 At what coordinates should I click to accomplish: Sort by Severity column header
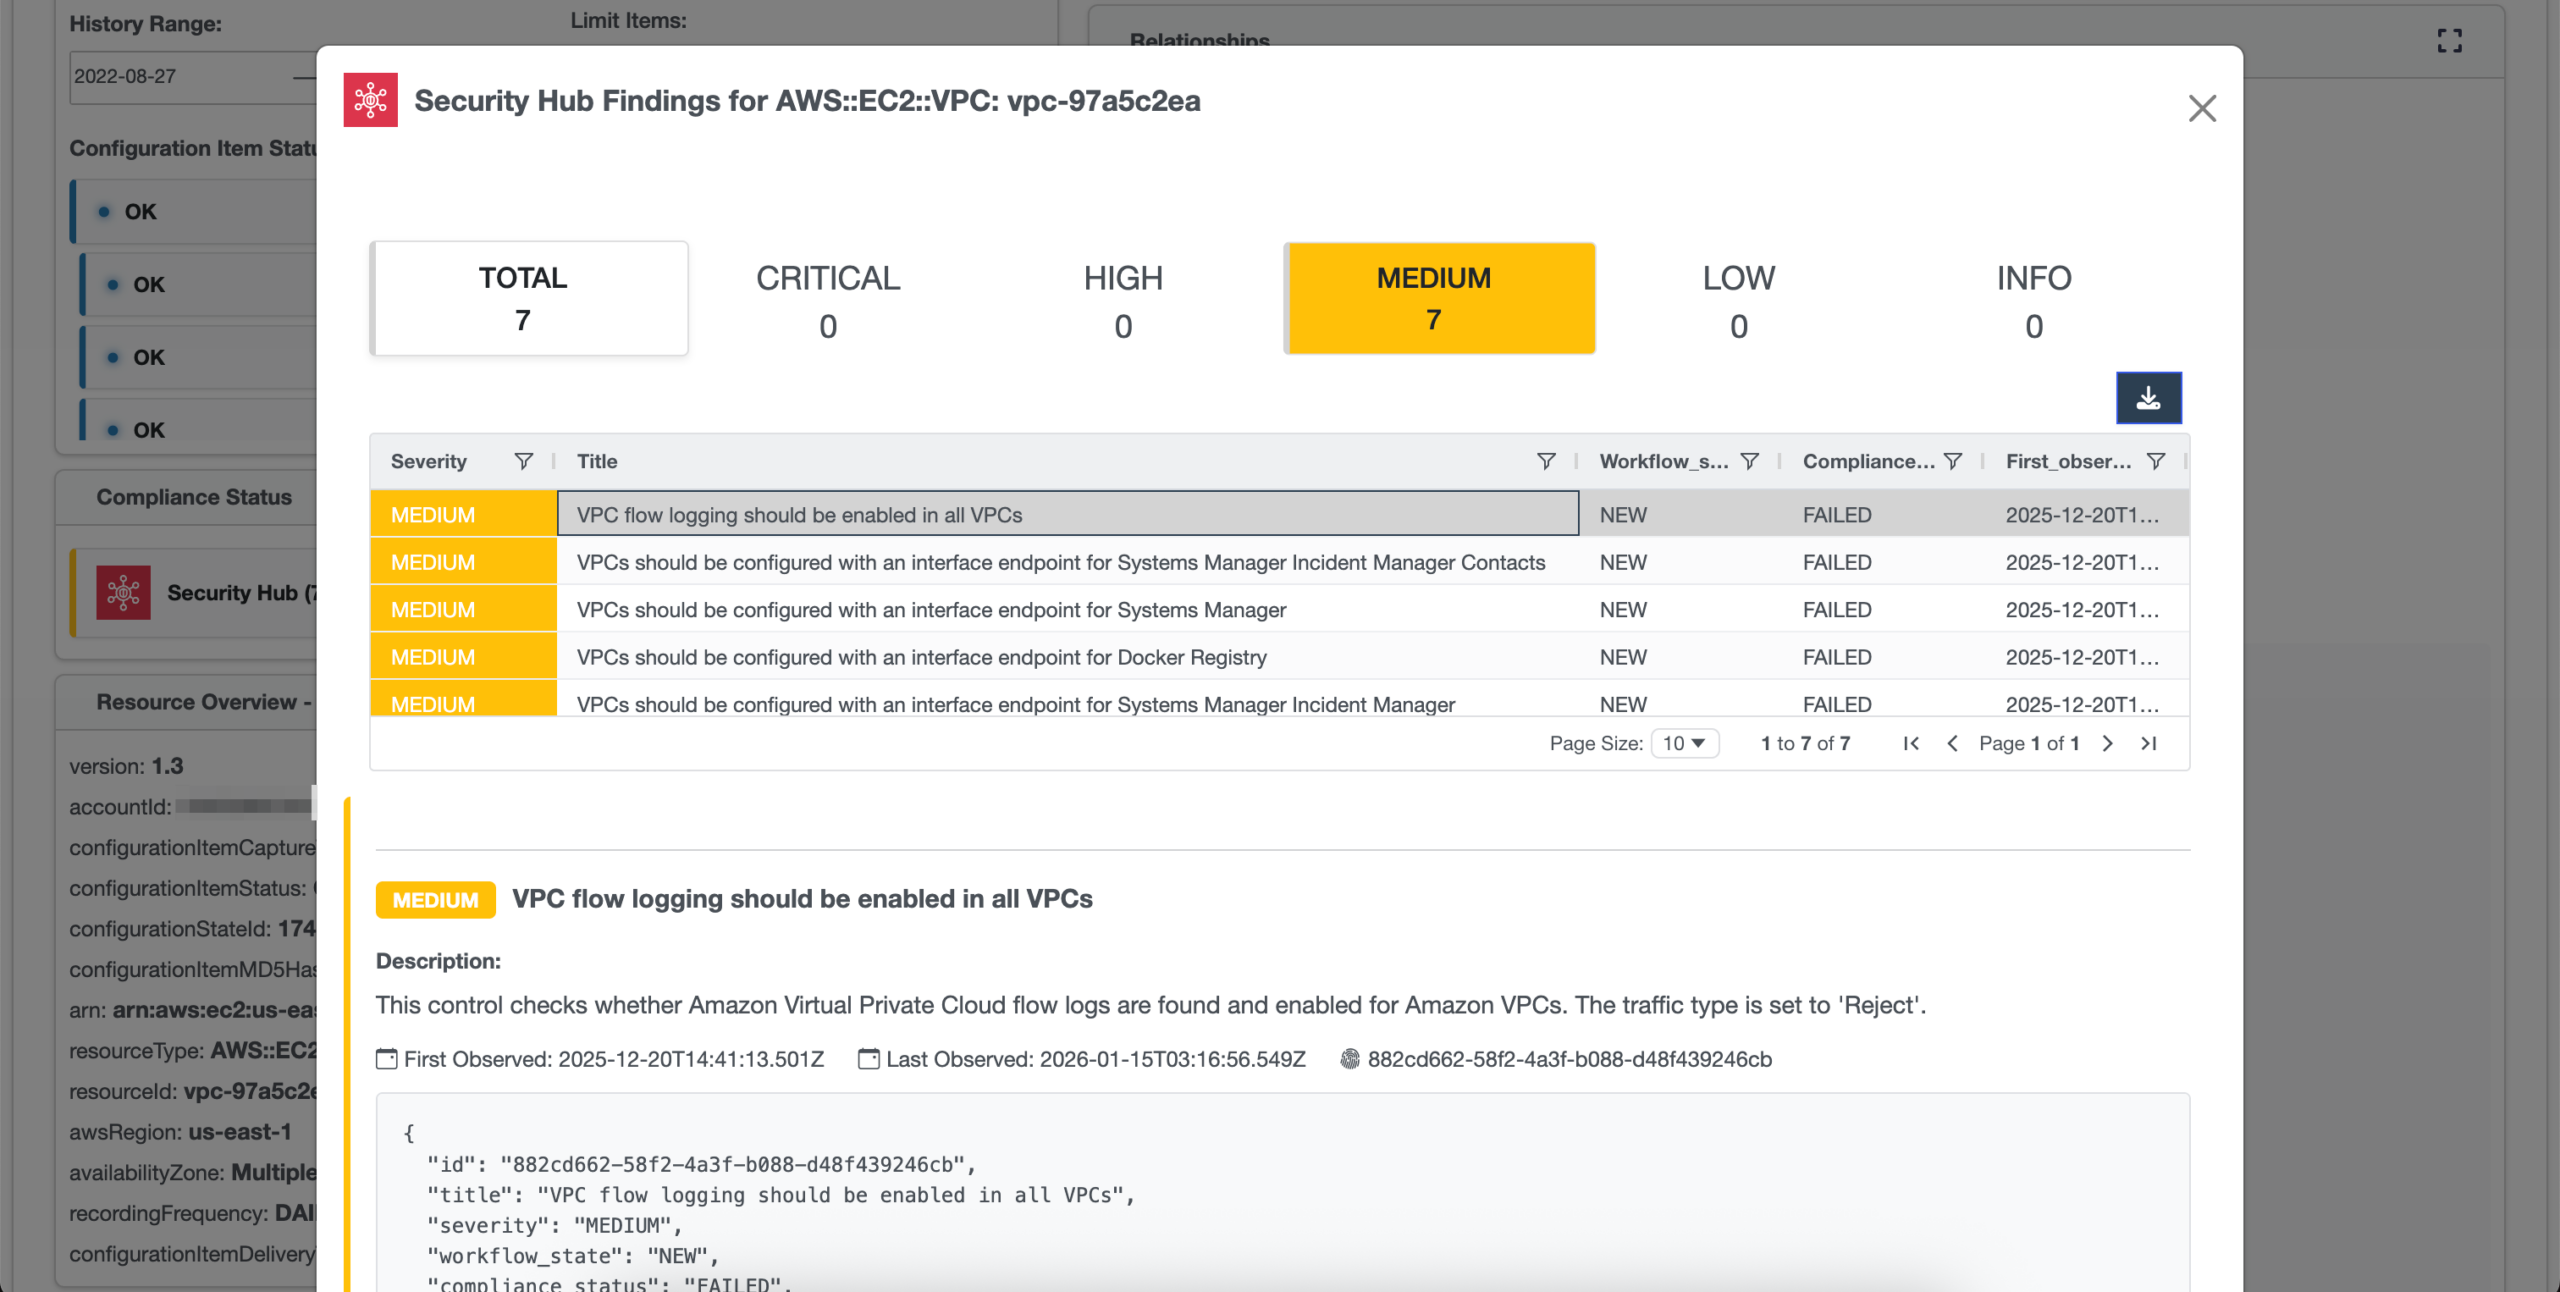point(429,461)
